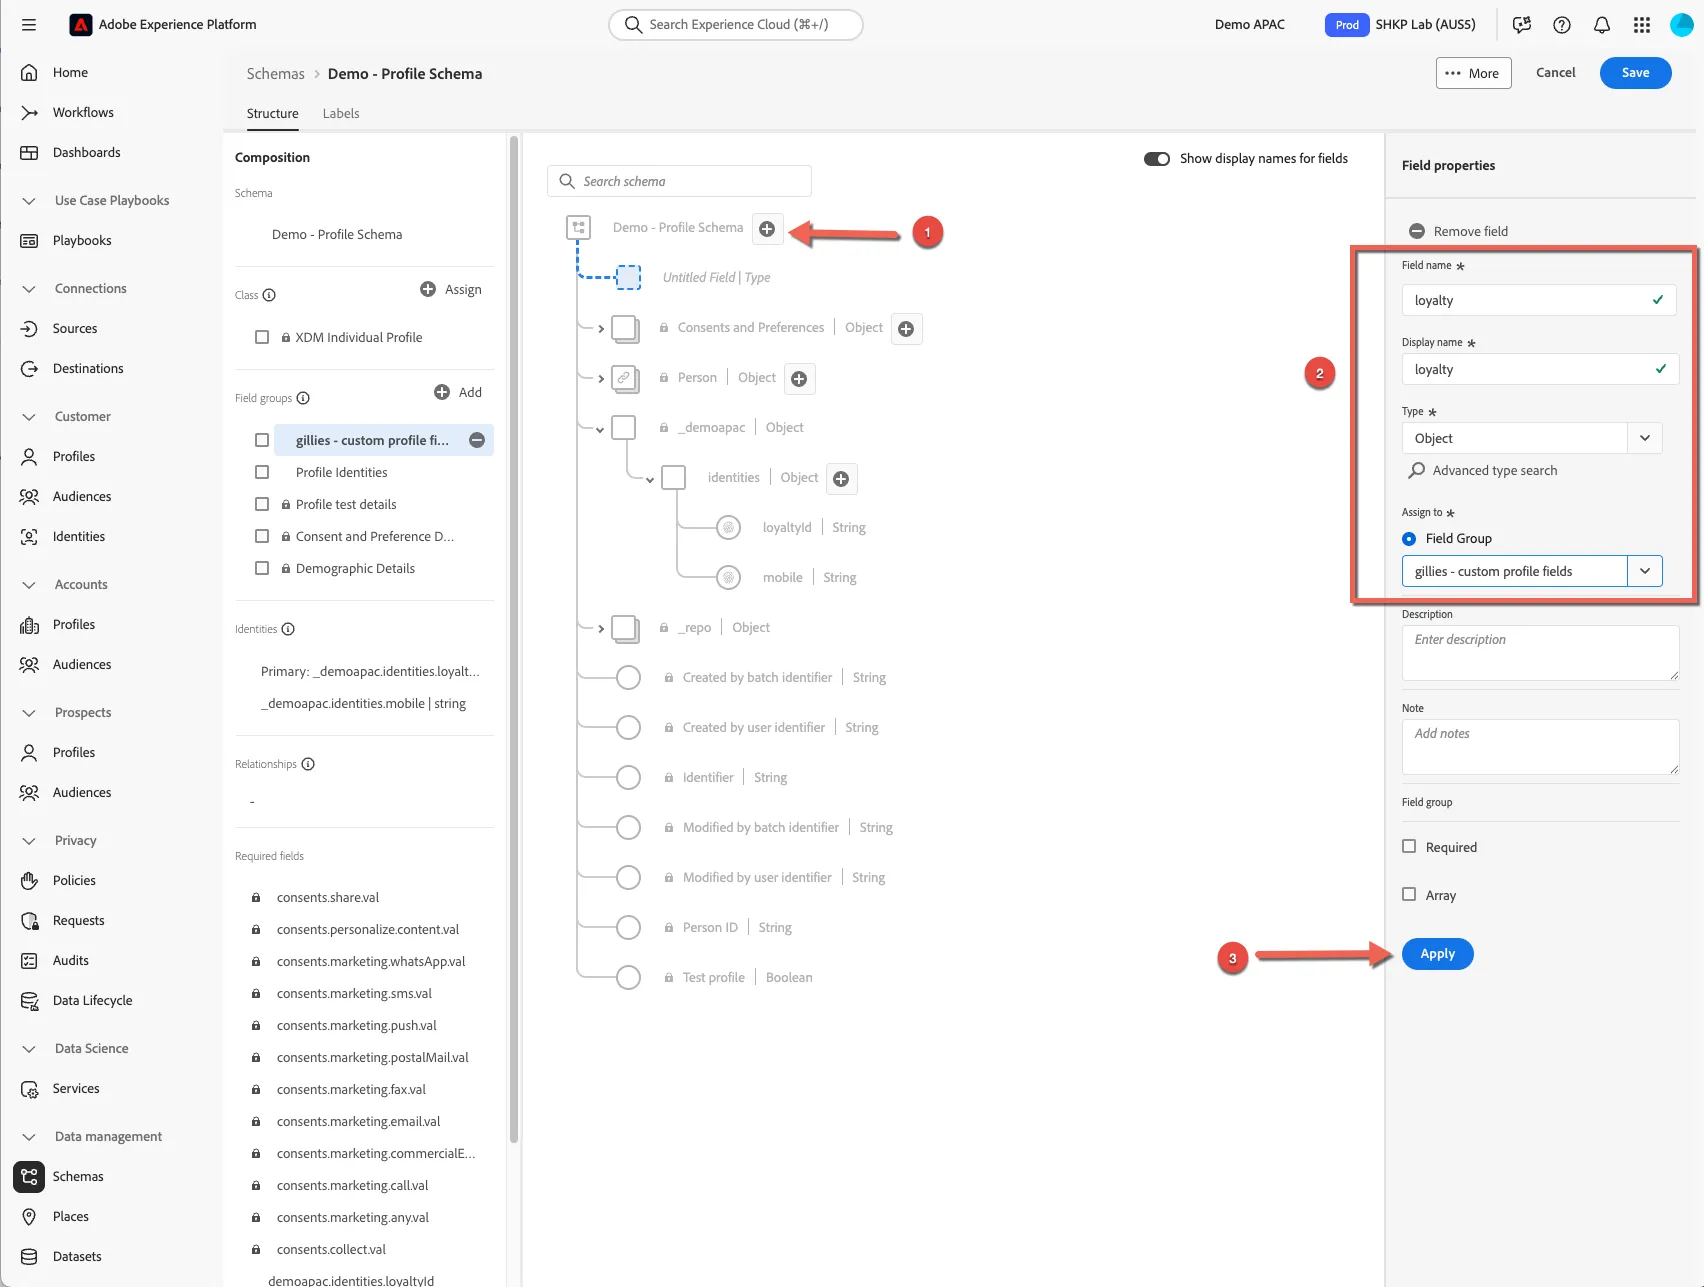Image resolution: width=1704 pixels, height=1287 pixels.
Task: Remove the gillies custom profile field group
Action: [x=477, y=440]
